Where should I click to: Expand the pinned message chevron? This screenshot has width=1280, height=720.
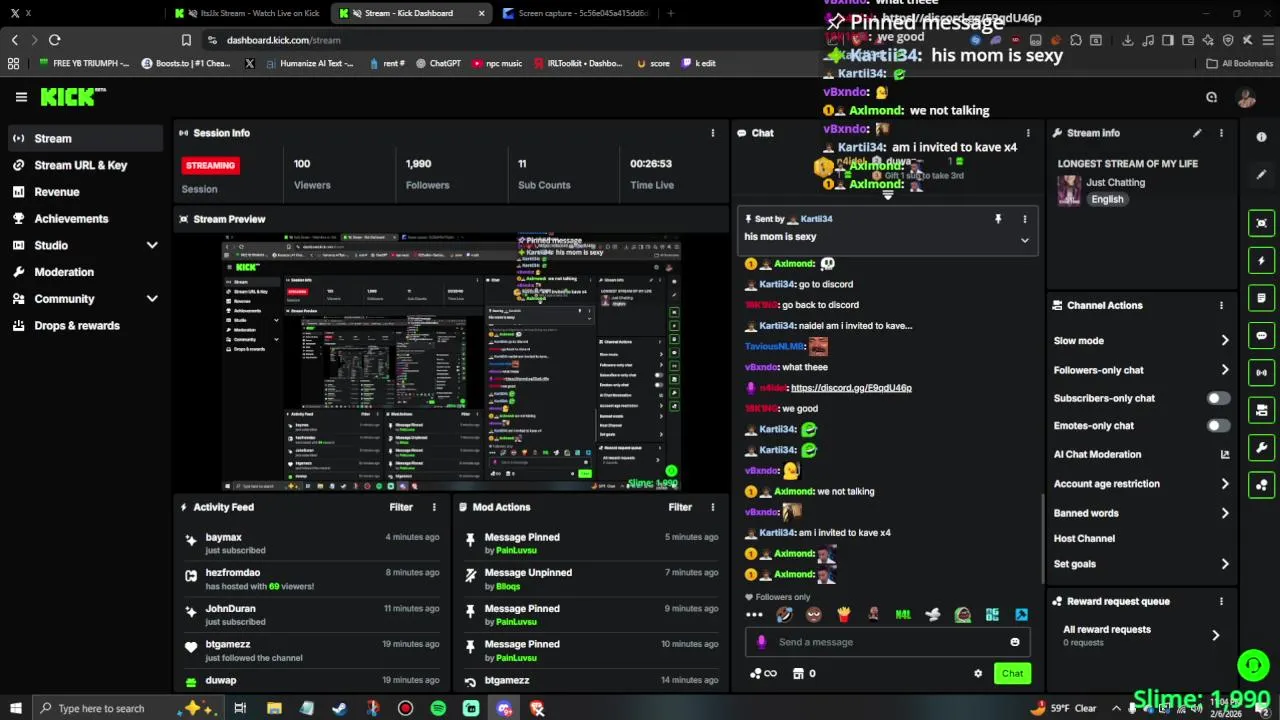pos(1024,241)
